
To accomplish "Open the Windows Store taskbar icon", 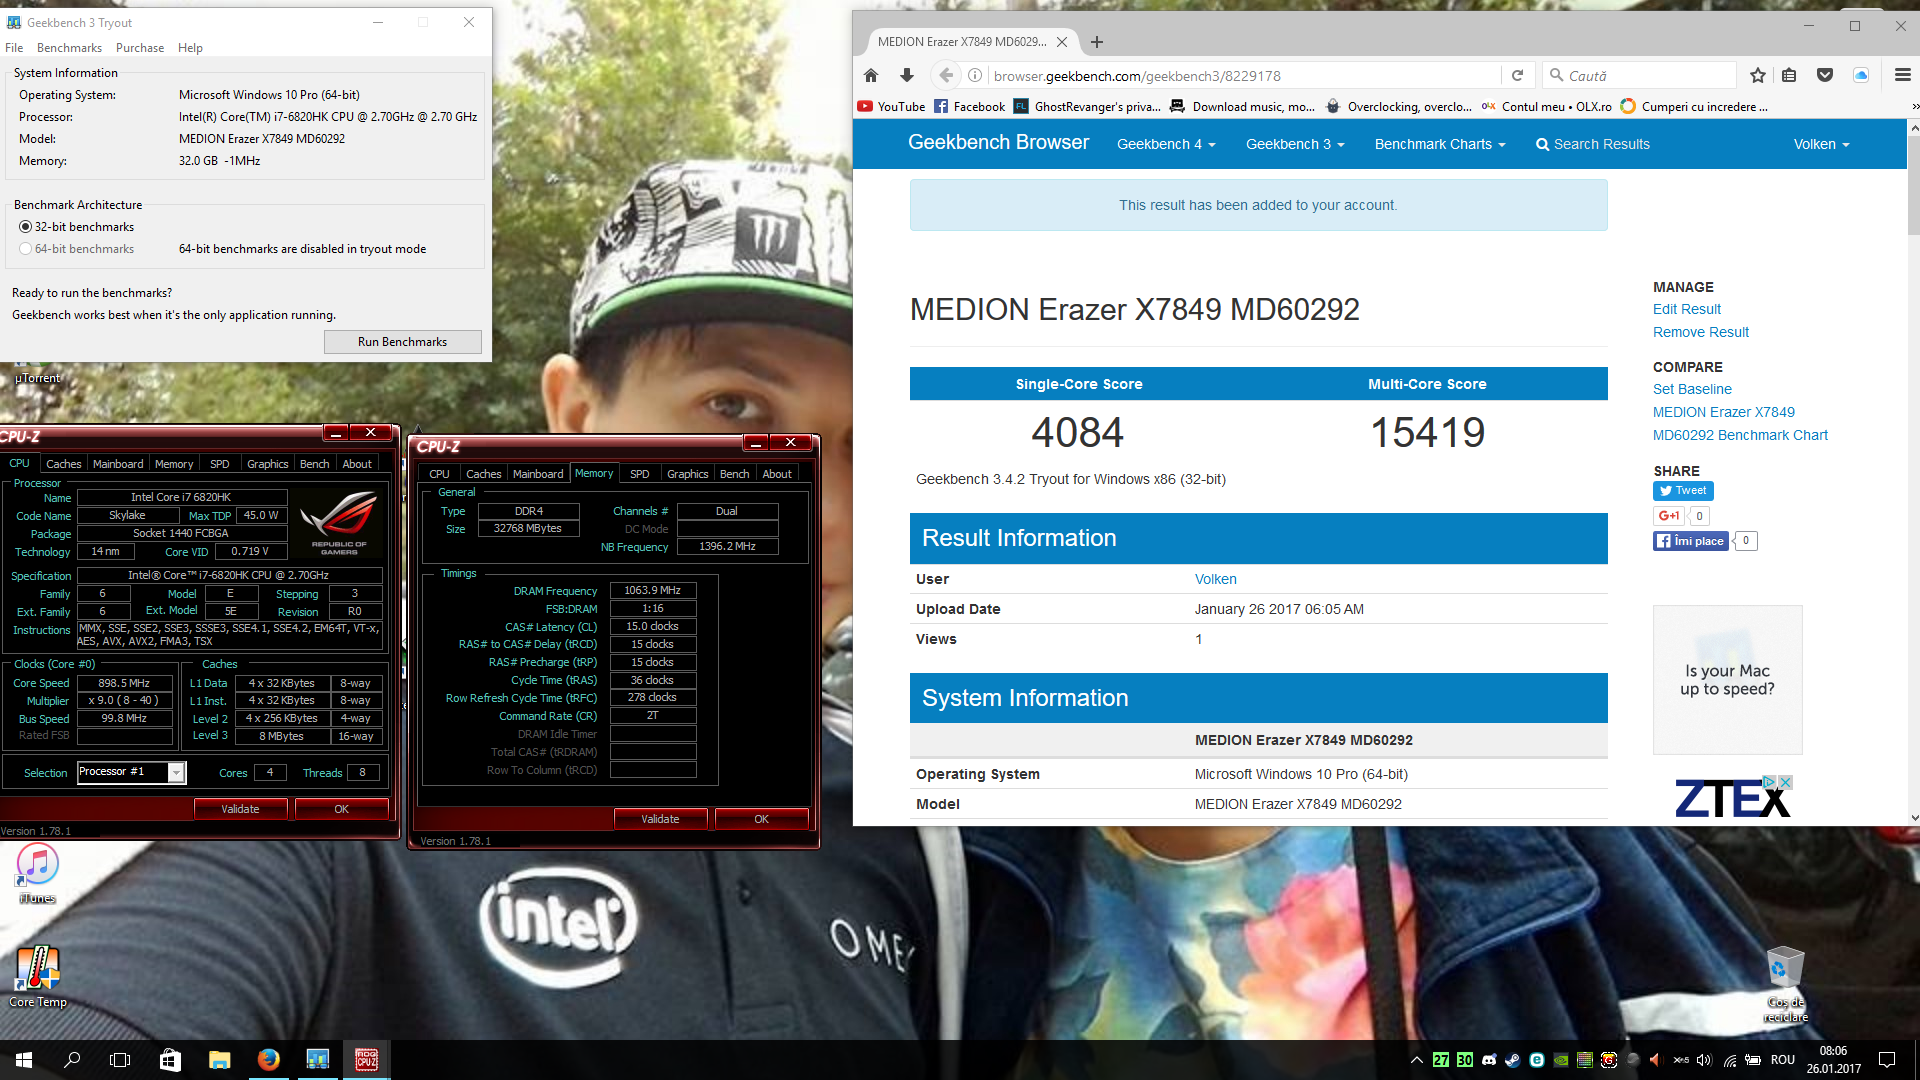I will coord(170,1060).
